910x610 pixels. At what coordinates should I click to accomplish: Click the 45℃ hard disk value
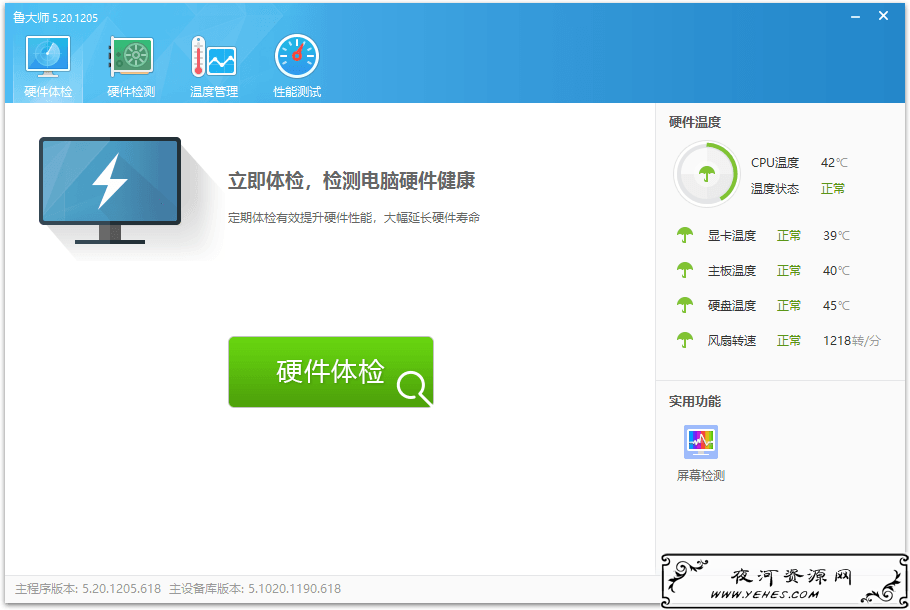836,305
